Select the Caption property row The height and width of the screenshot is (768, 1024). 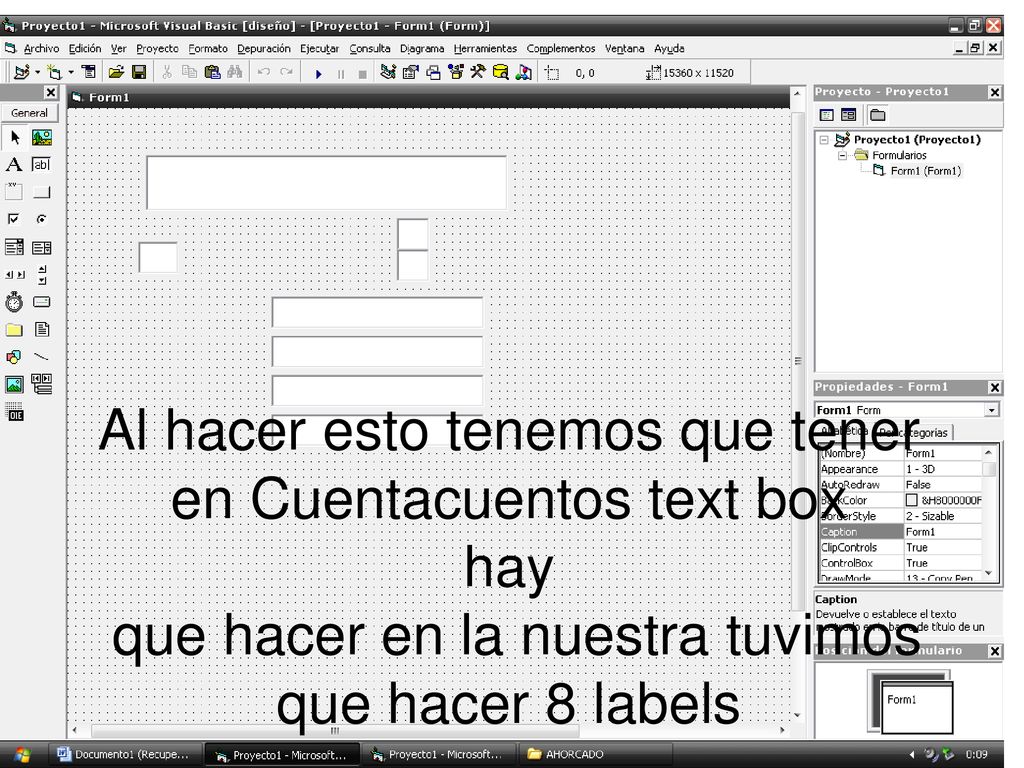tap(901, 532)
